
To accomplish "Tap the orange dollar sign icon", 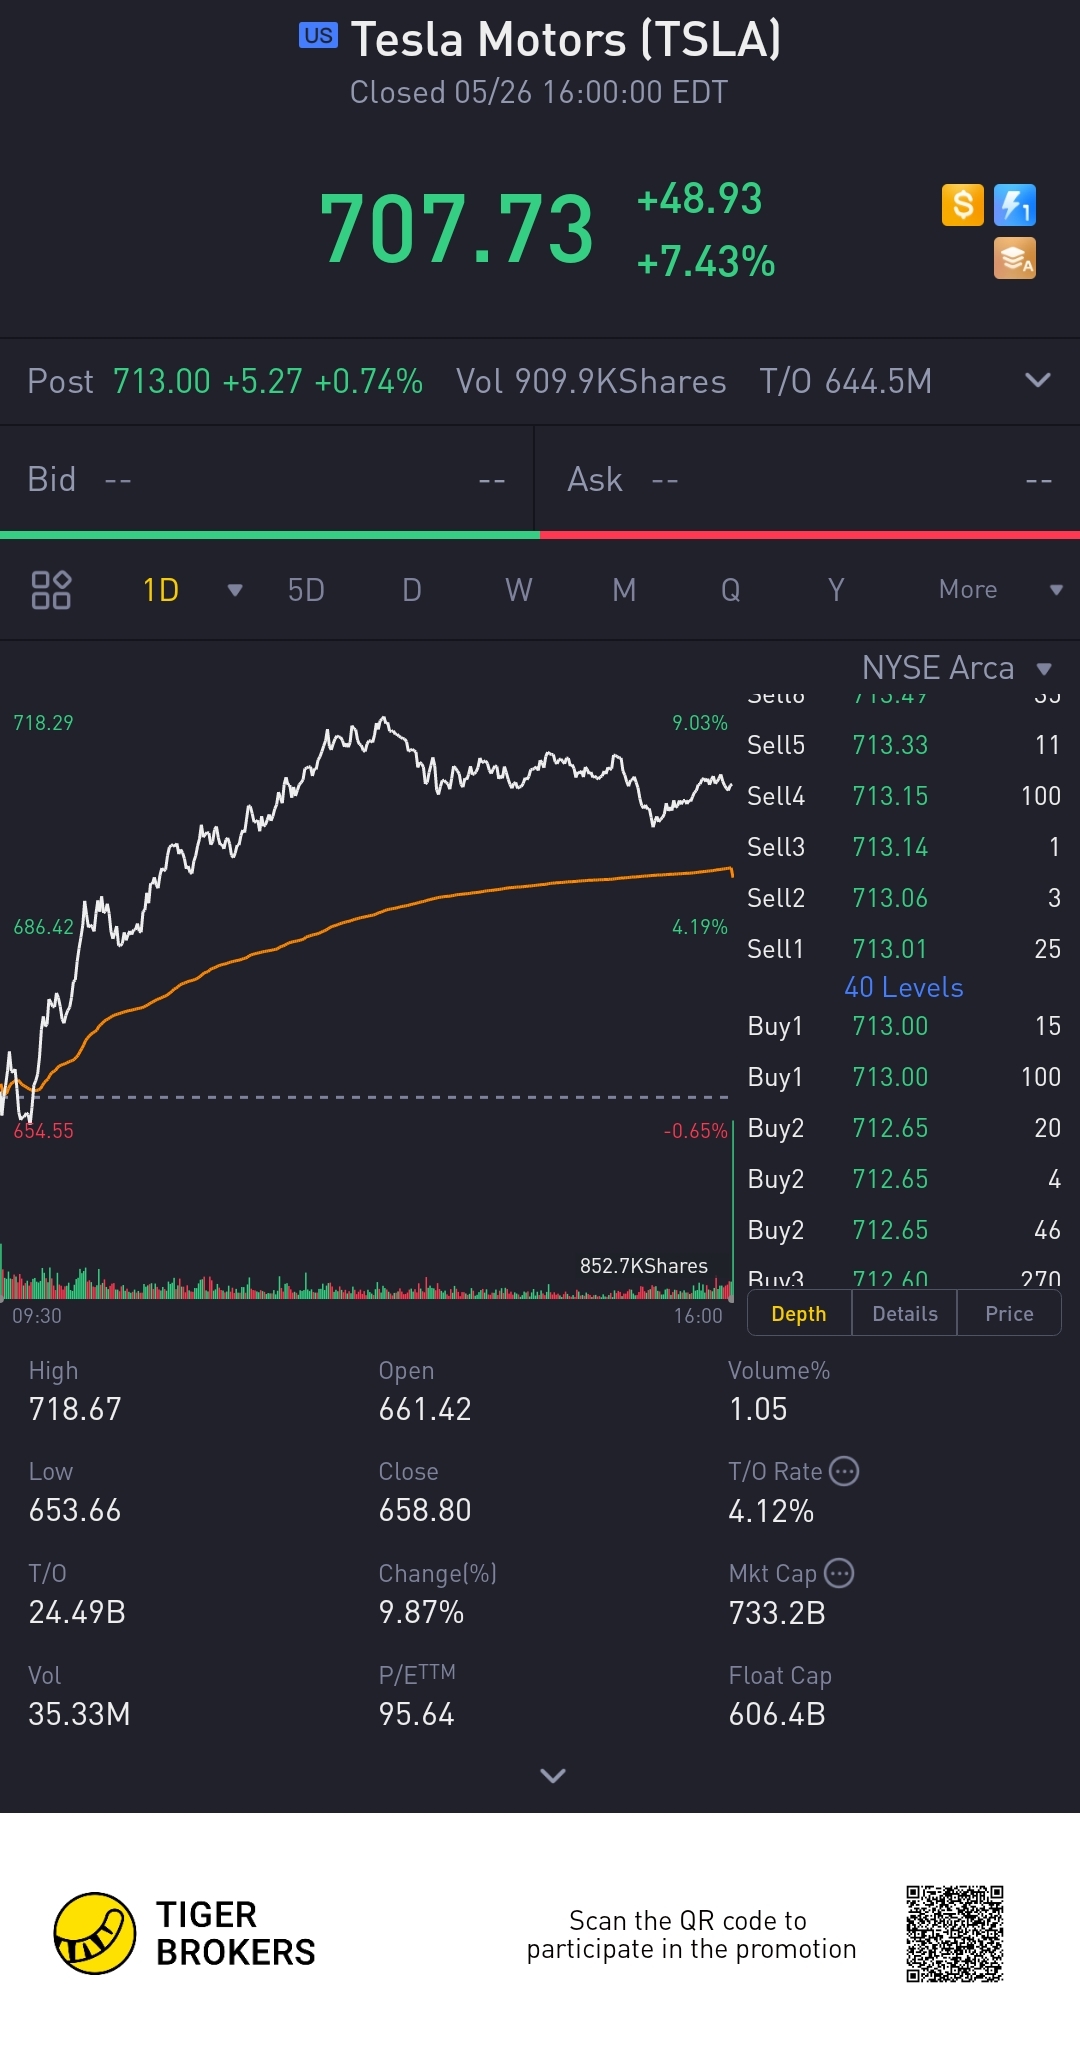I will coord(962,205).
